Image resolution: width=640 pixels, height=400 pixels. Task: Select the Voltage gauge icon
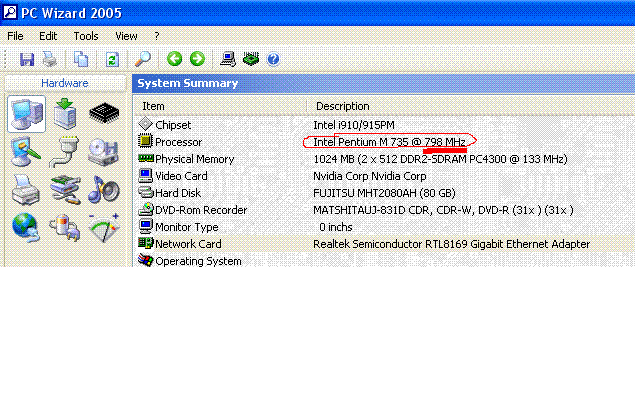104,227
